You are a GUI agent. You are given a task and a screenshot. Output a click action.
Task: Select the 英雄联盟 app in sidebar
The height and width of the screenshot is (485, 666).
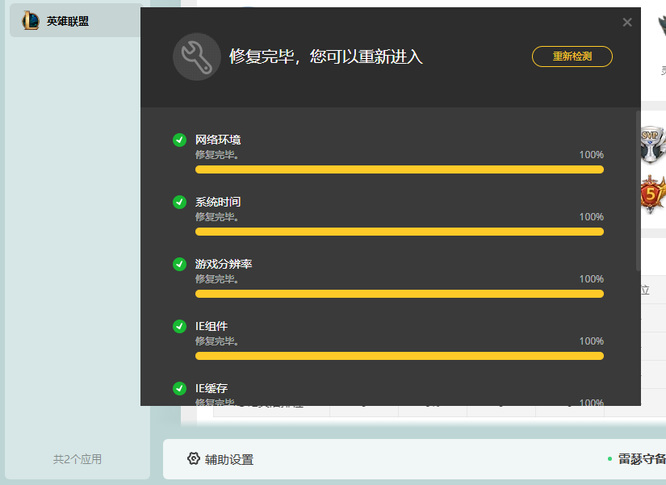(76, 21)
